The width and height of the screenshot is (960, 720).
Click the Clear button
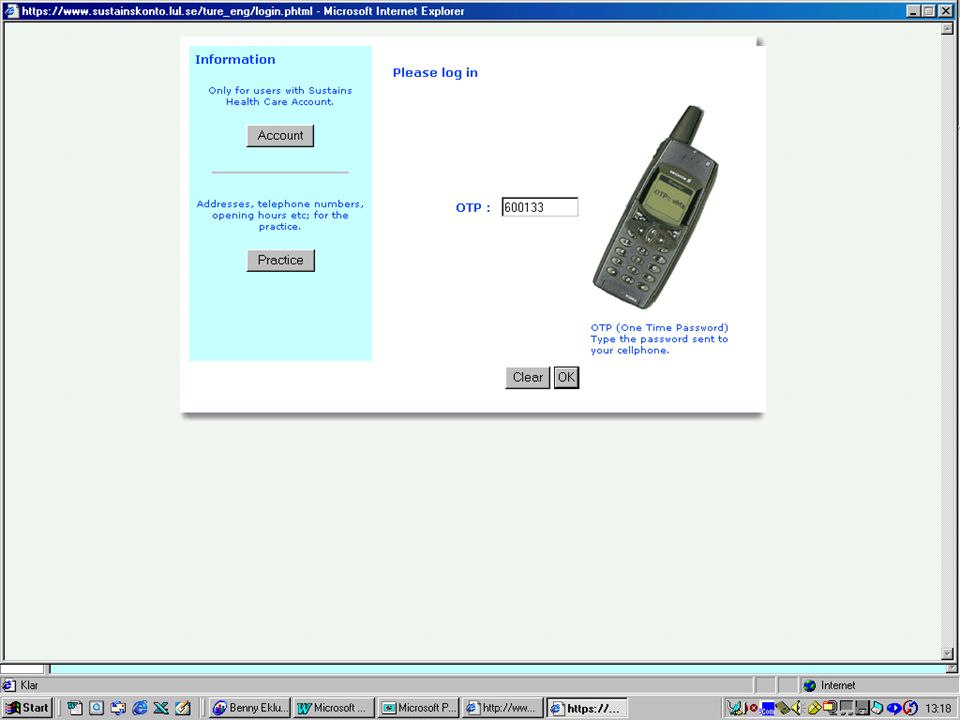click(x=528, y=377)
